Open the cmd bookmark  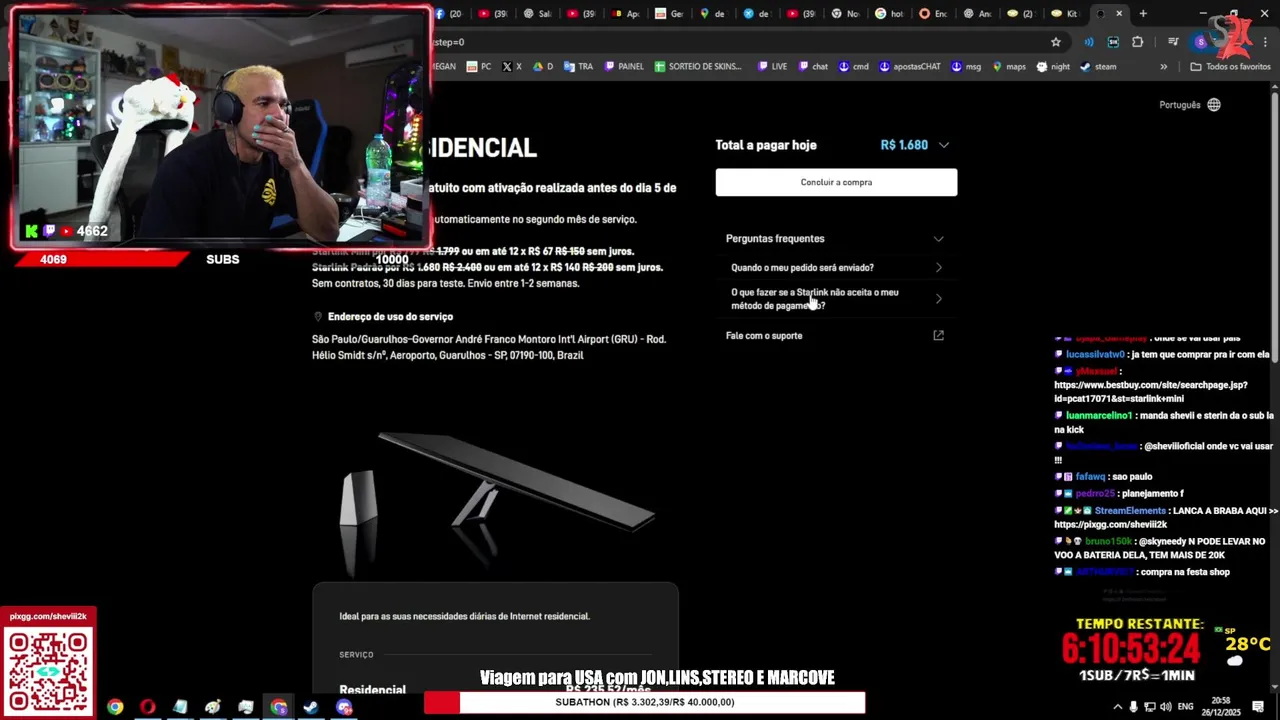(854, 67)
